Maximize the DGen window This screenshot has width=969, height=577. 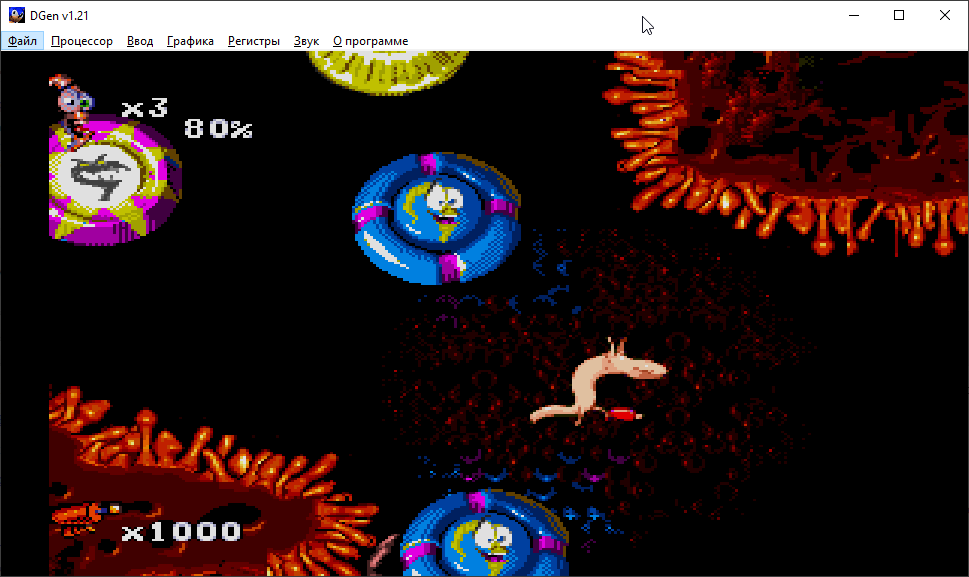(899, 15)
